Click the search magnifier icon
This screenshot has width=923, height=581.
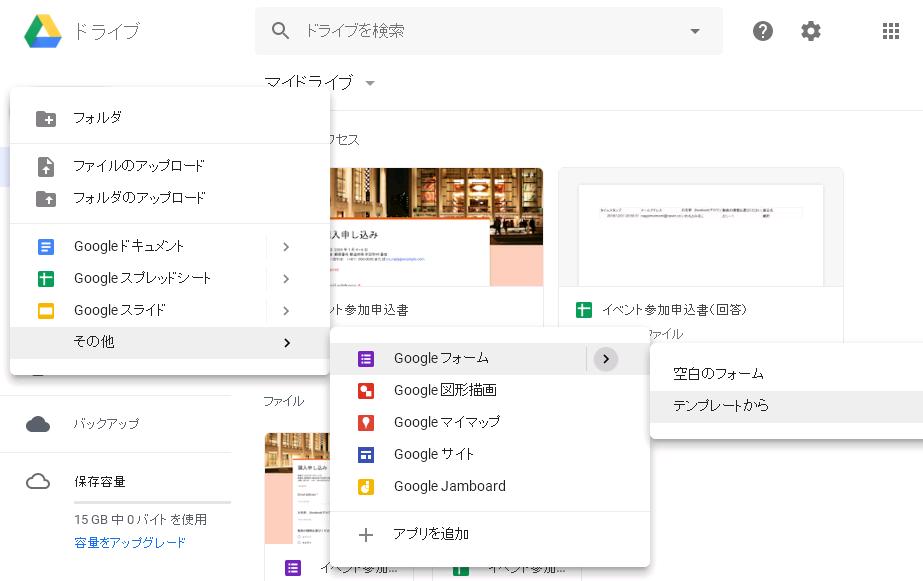[x=280, y=31]
